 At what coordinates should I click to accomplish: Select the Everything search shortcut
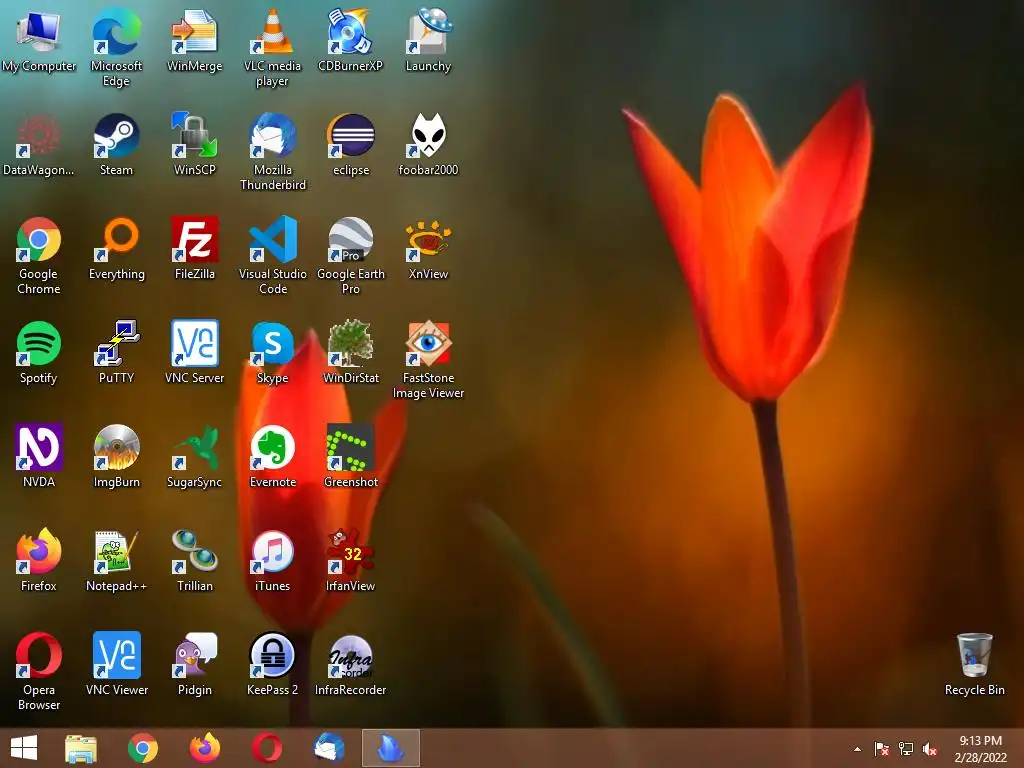[x=116, y=248]
